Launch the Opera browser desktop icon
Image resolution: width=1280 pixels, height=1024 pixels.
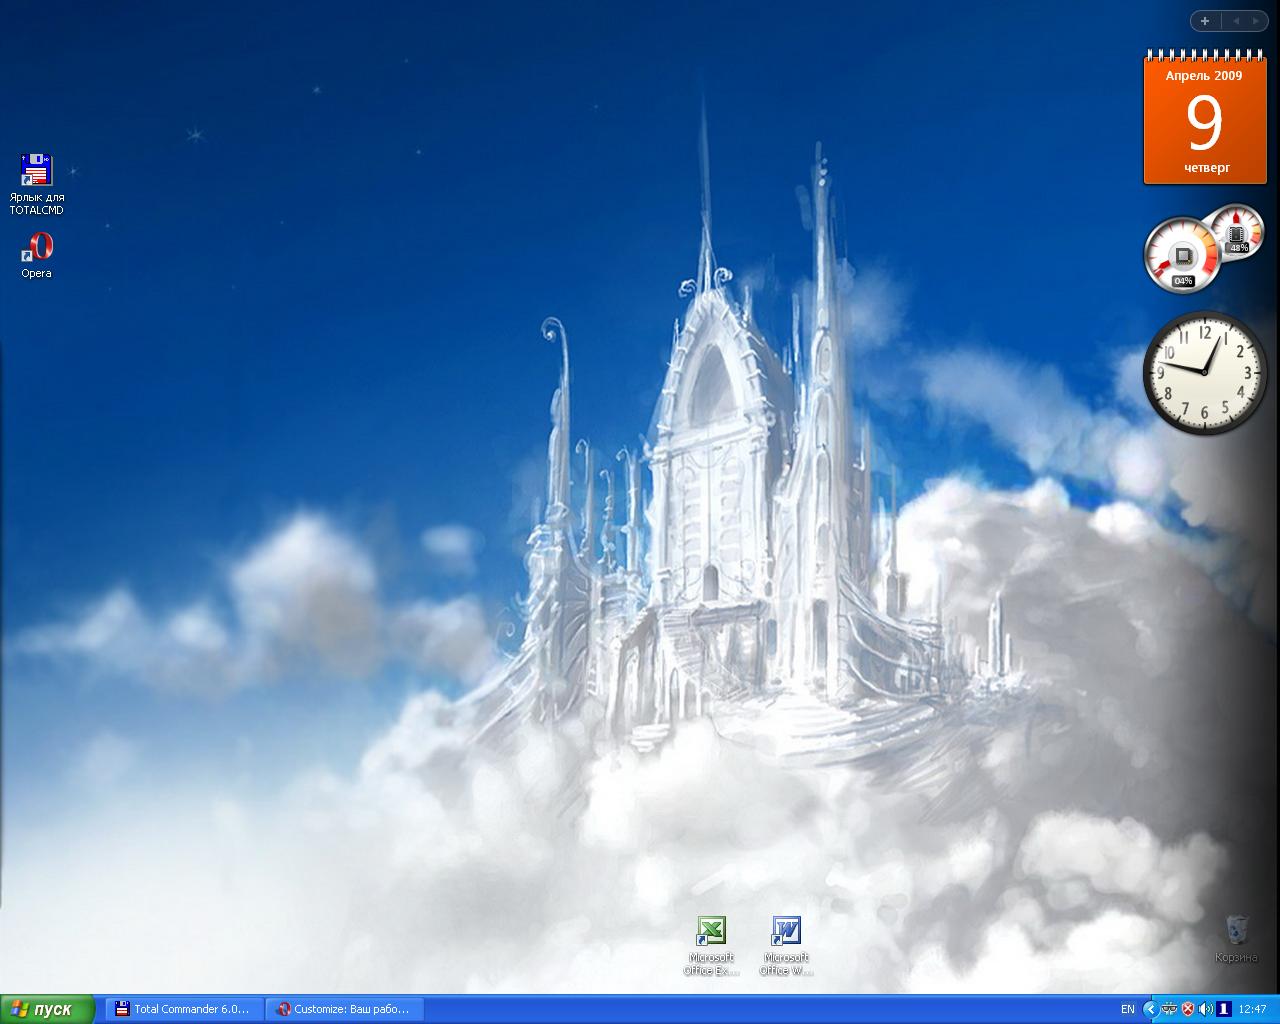pyautogui.click(x=37, y=255)
